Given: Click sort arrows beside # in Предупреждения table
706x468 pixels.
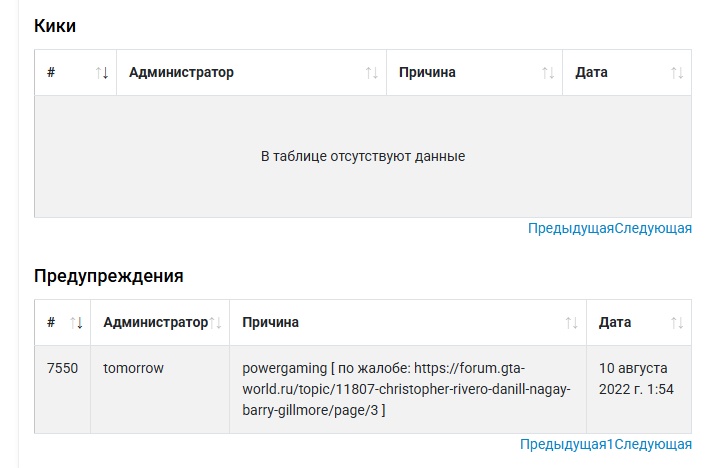Looking at the screenshot, I should (x=77, y=323).
